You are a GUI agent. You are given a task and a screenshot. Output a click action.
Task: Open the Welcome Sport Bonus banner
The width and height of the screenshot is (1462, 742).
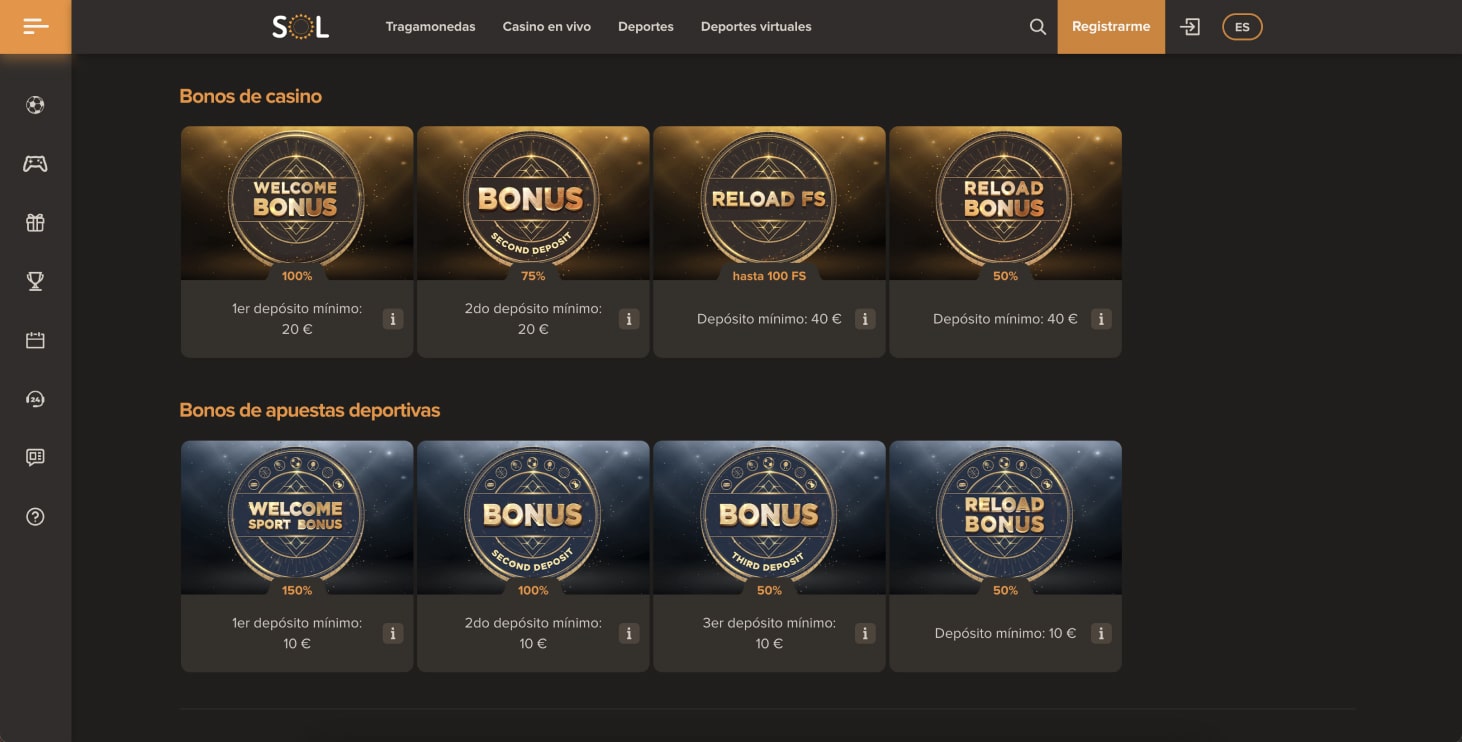pyautogui.click(x=297, y=517)
